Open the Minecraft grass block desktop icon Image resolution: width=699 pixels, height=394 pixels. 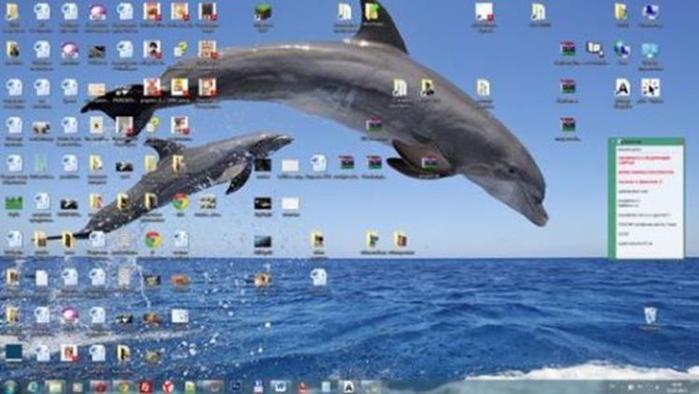[263, 12]
